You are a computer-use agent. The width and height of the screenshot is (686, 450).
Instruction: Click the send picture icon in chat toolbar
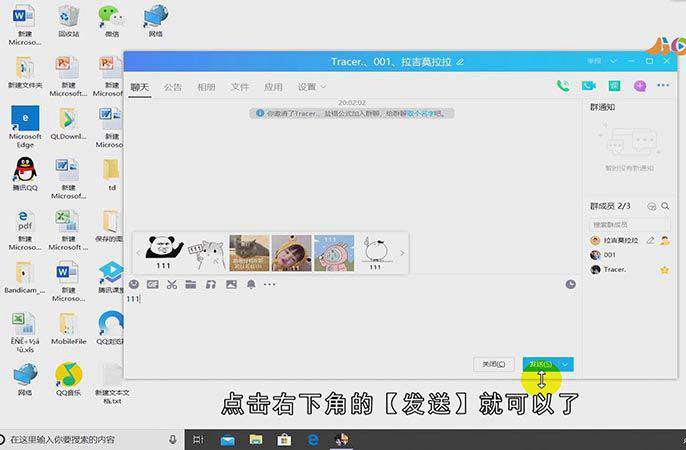231,285
